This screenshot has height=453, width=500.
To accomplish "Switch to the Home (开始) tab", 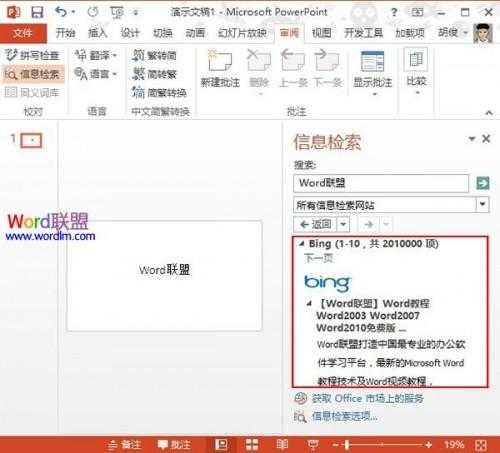I will (65, 33).
